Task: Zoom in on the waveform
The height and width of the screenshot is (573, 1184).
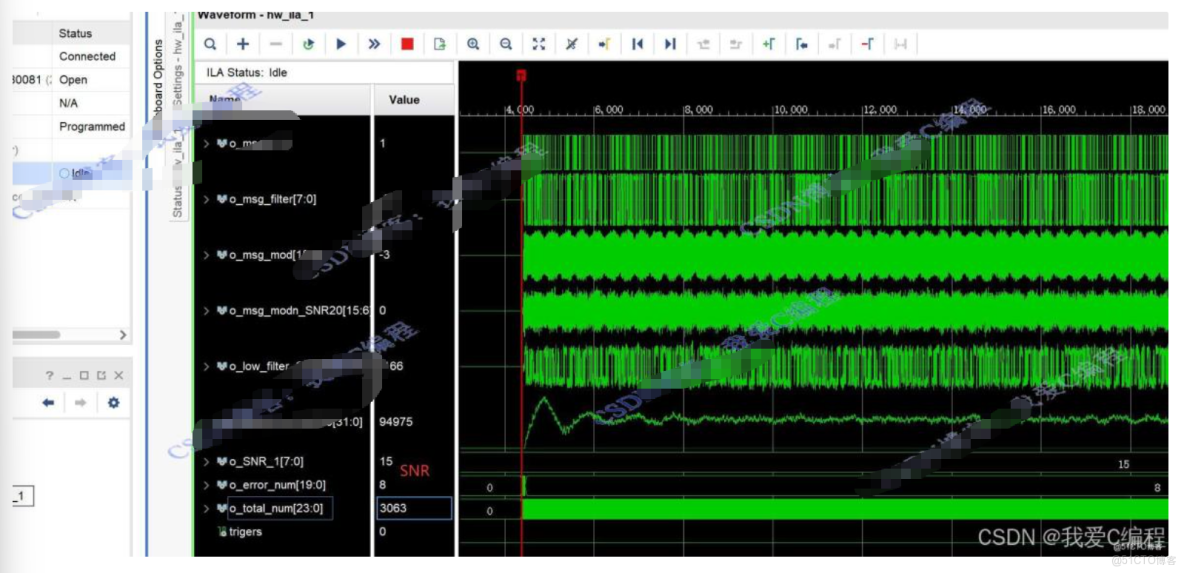Action: point(473,44)
